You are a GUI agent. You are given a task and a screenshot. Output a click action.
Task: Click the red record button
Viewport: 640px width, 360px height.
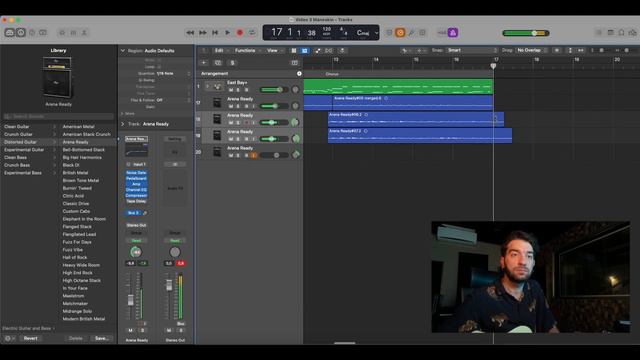click(240, 33)
